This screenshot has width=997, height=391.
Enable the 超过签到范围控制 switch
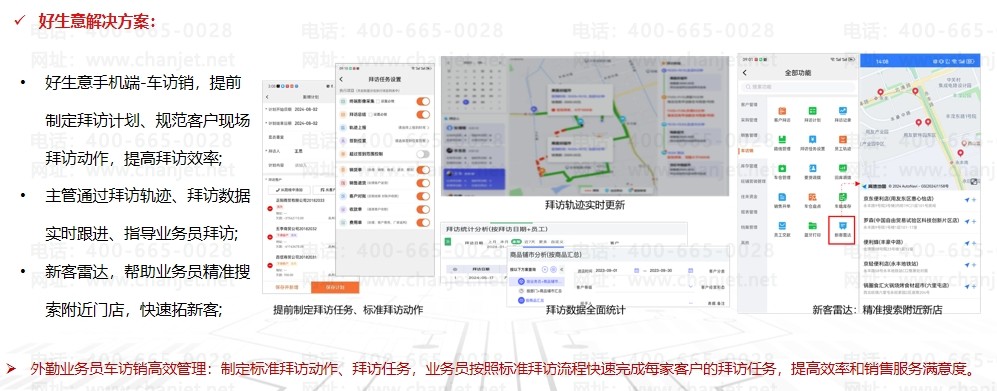(422, 154)
